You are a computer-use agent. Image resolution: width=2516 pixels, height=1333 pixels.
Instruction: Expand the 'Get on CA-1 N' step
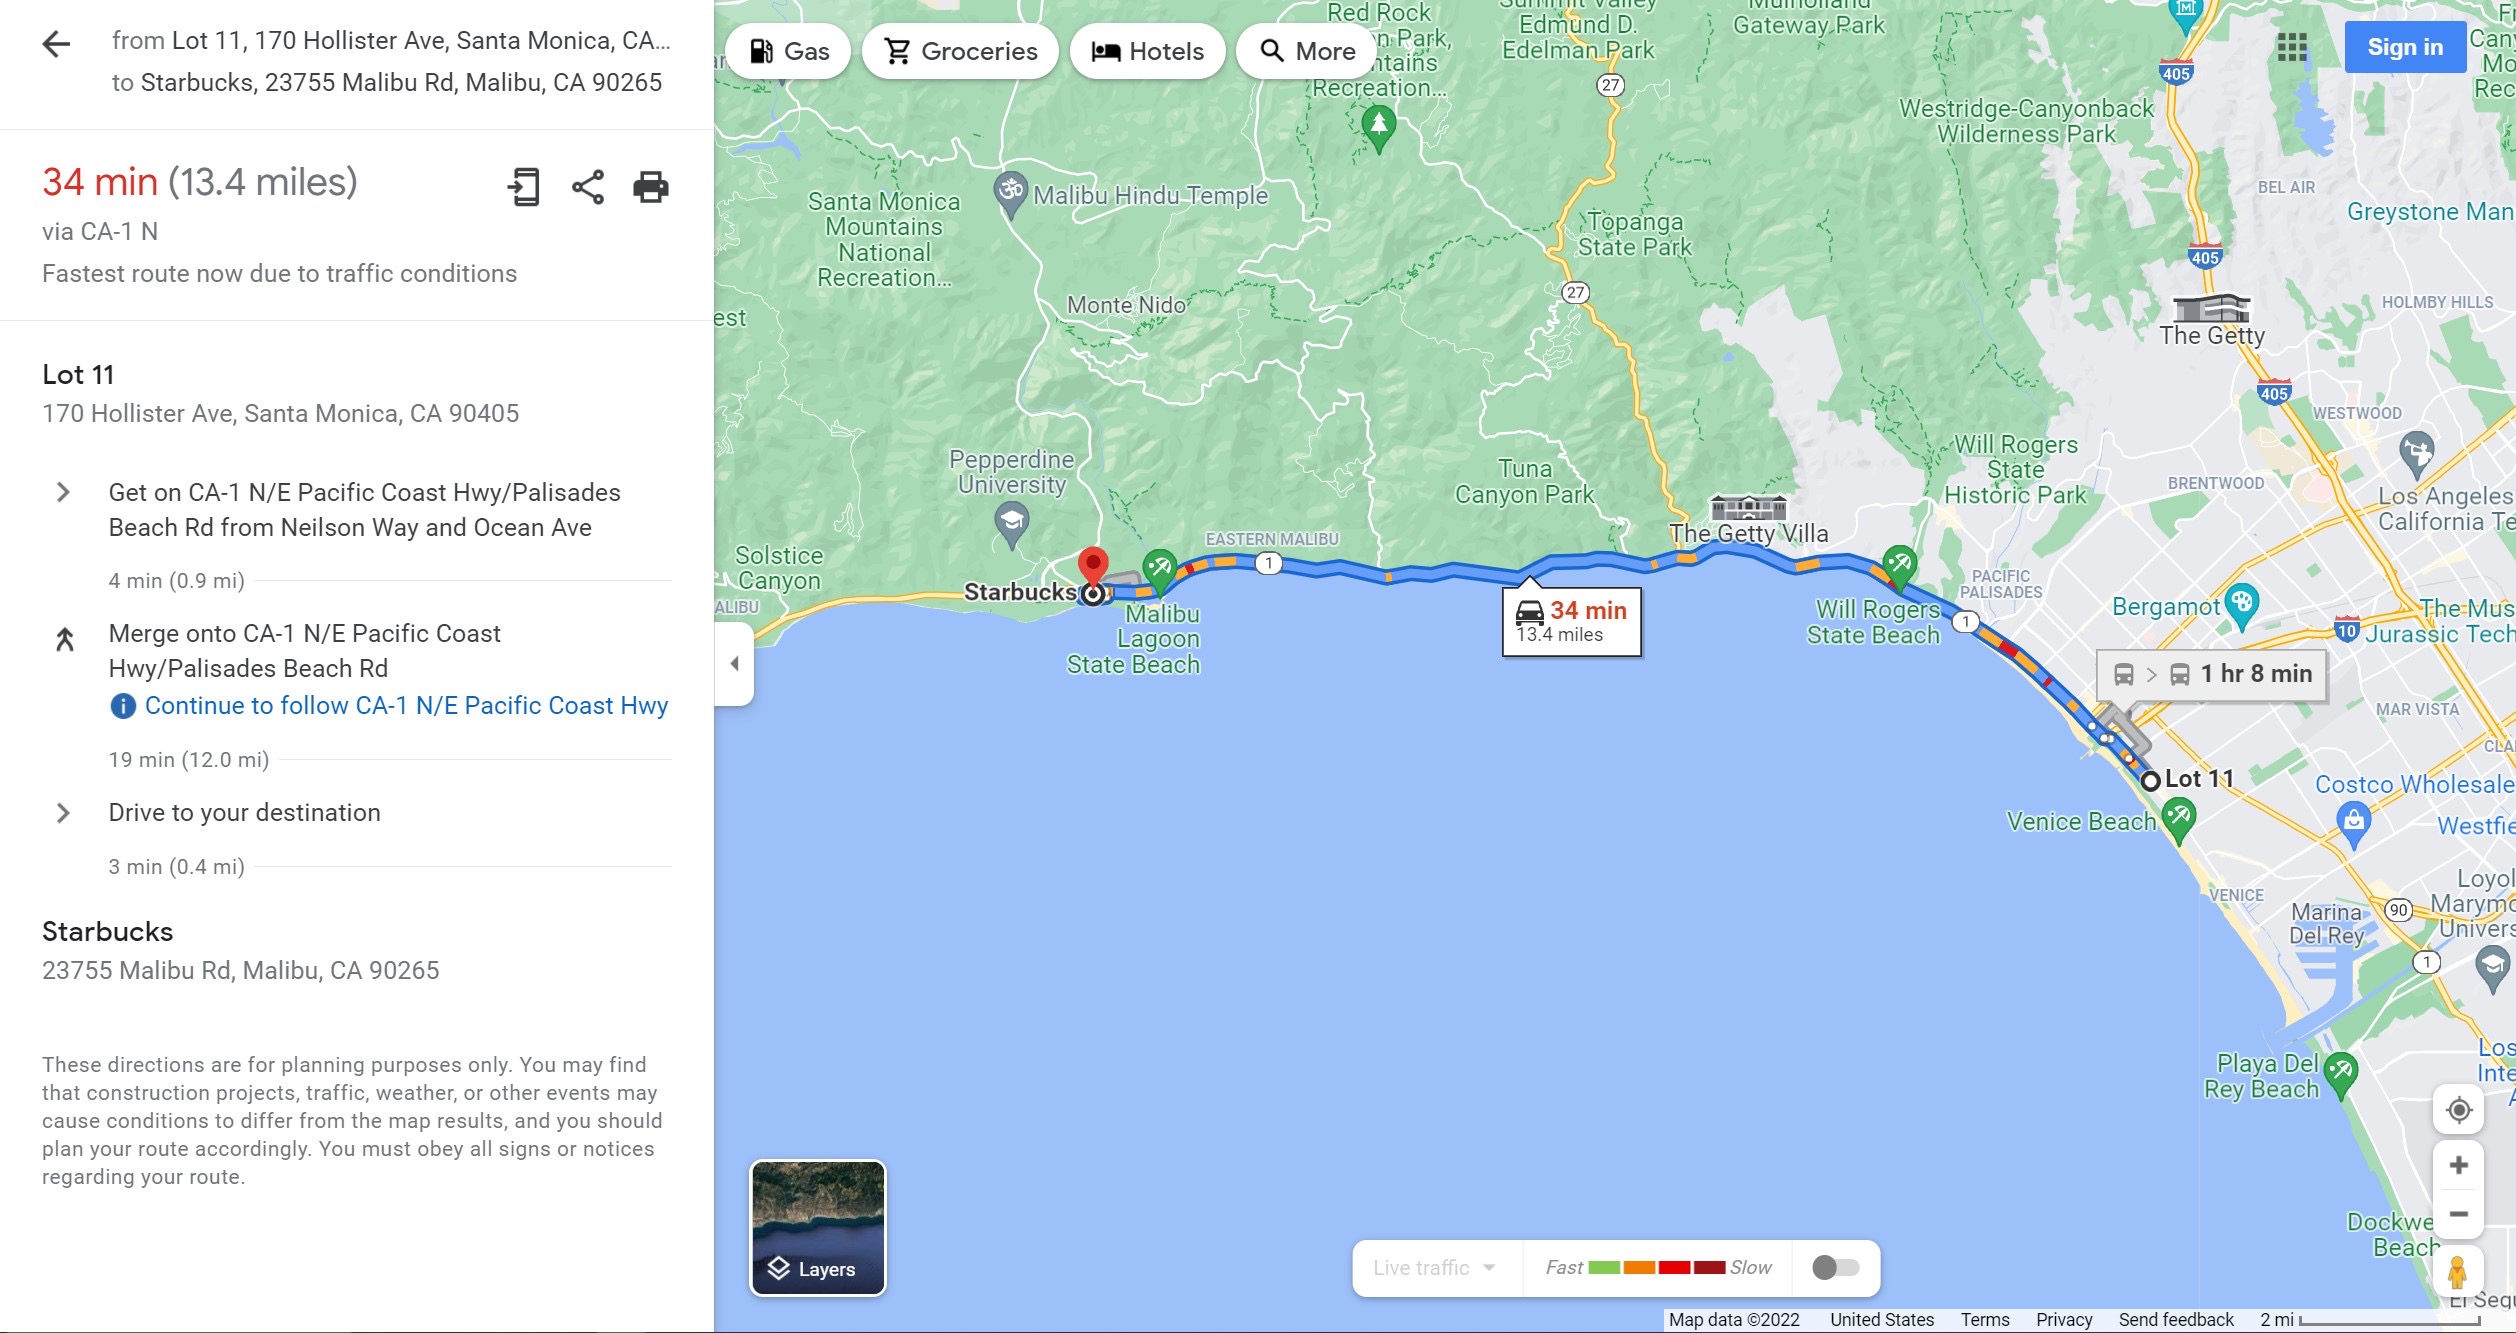tap(63, 492)
